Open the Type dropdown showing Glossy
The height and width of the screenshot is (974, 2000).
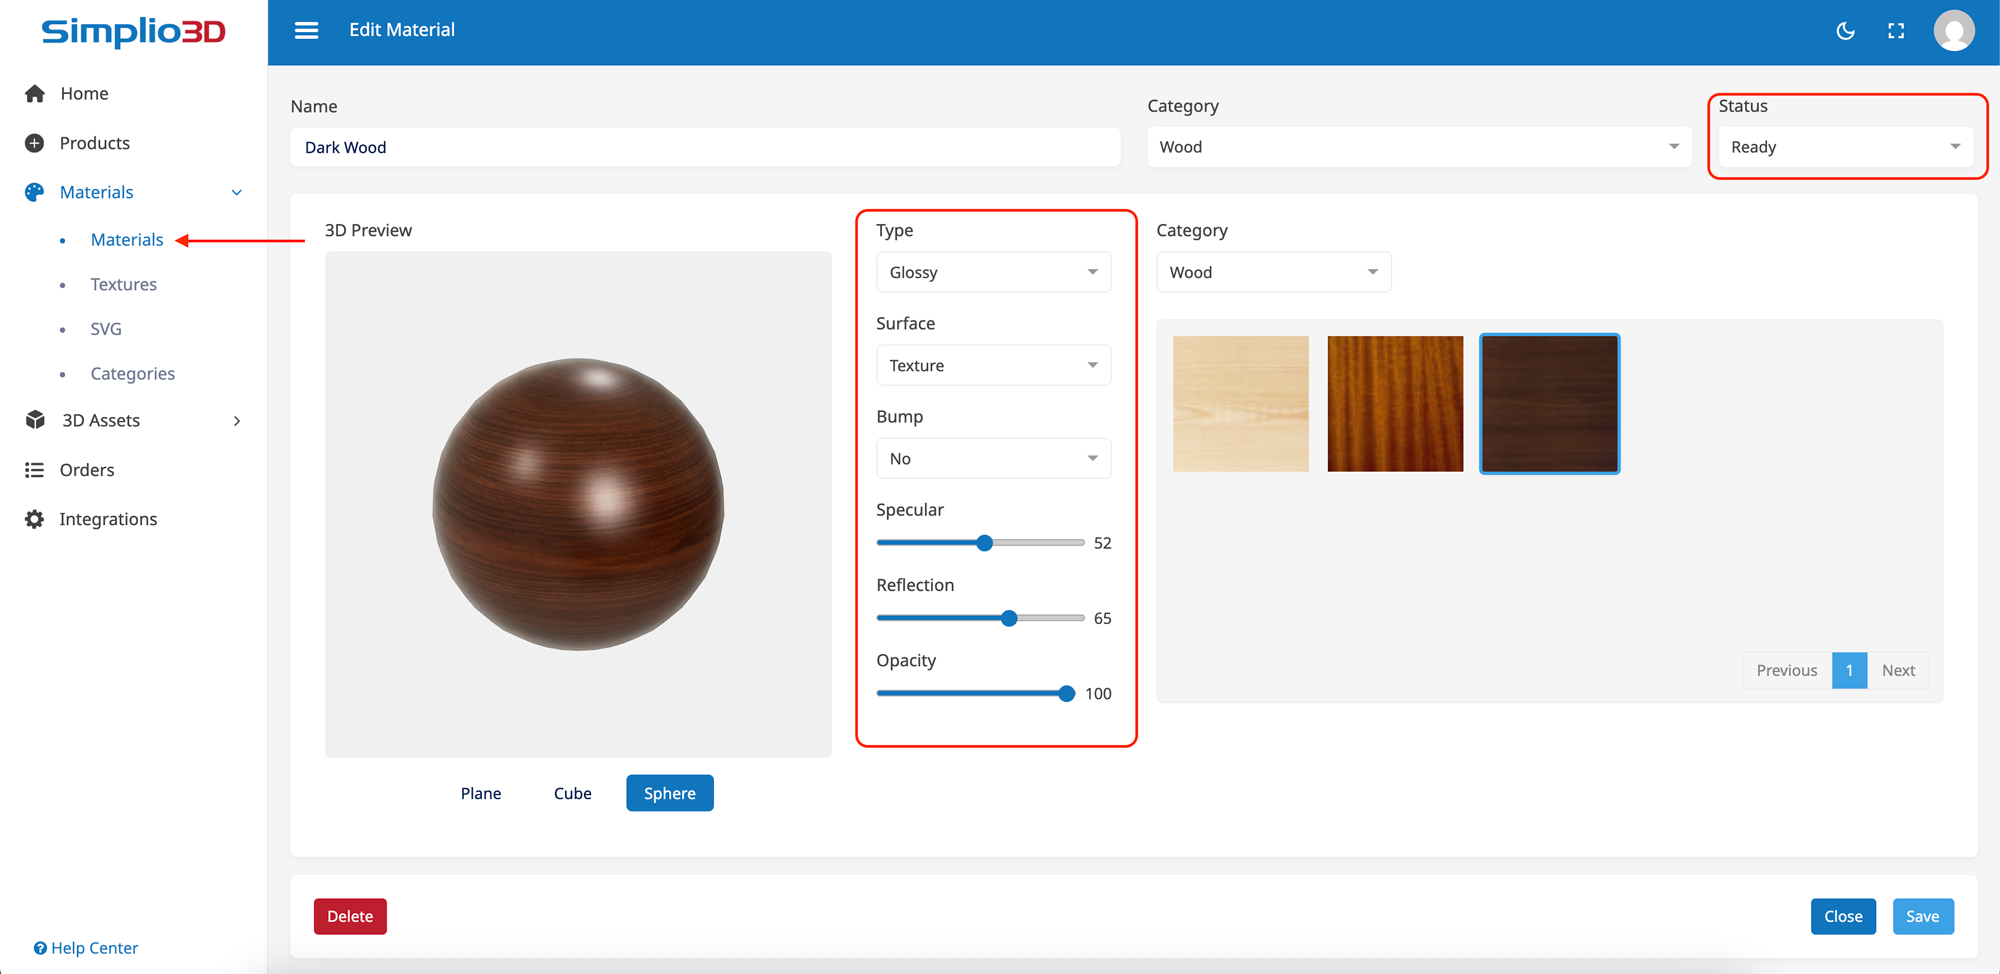pos(993,271)
